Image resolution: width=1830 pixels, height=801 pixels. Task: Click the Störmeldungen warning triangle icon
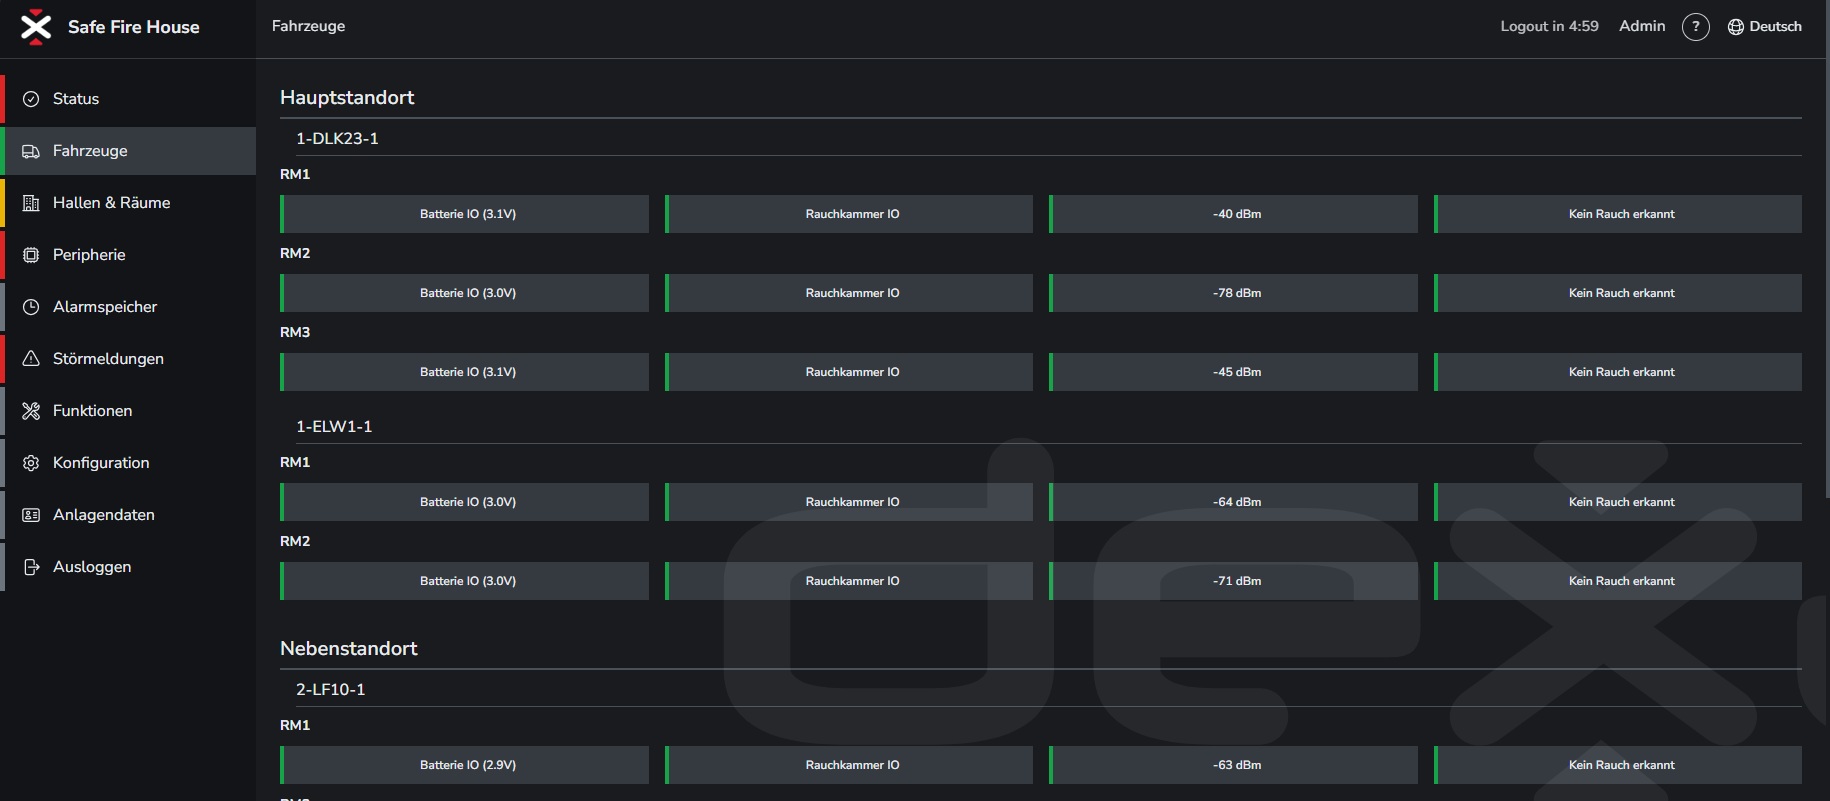[31, 359]
